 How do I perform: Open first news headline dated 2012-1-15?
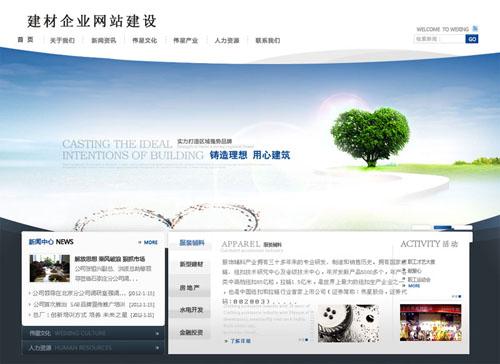(x=94, y=293)
